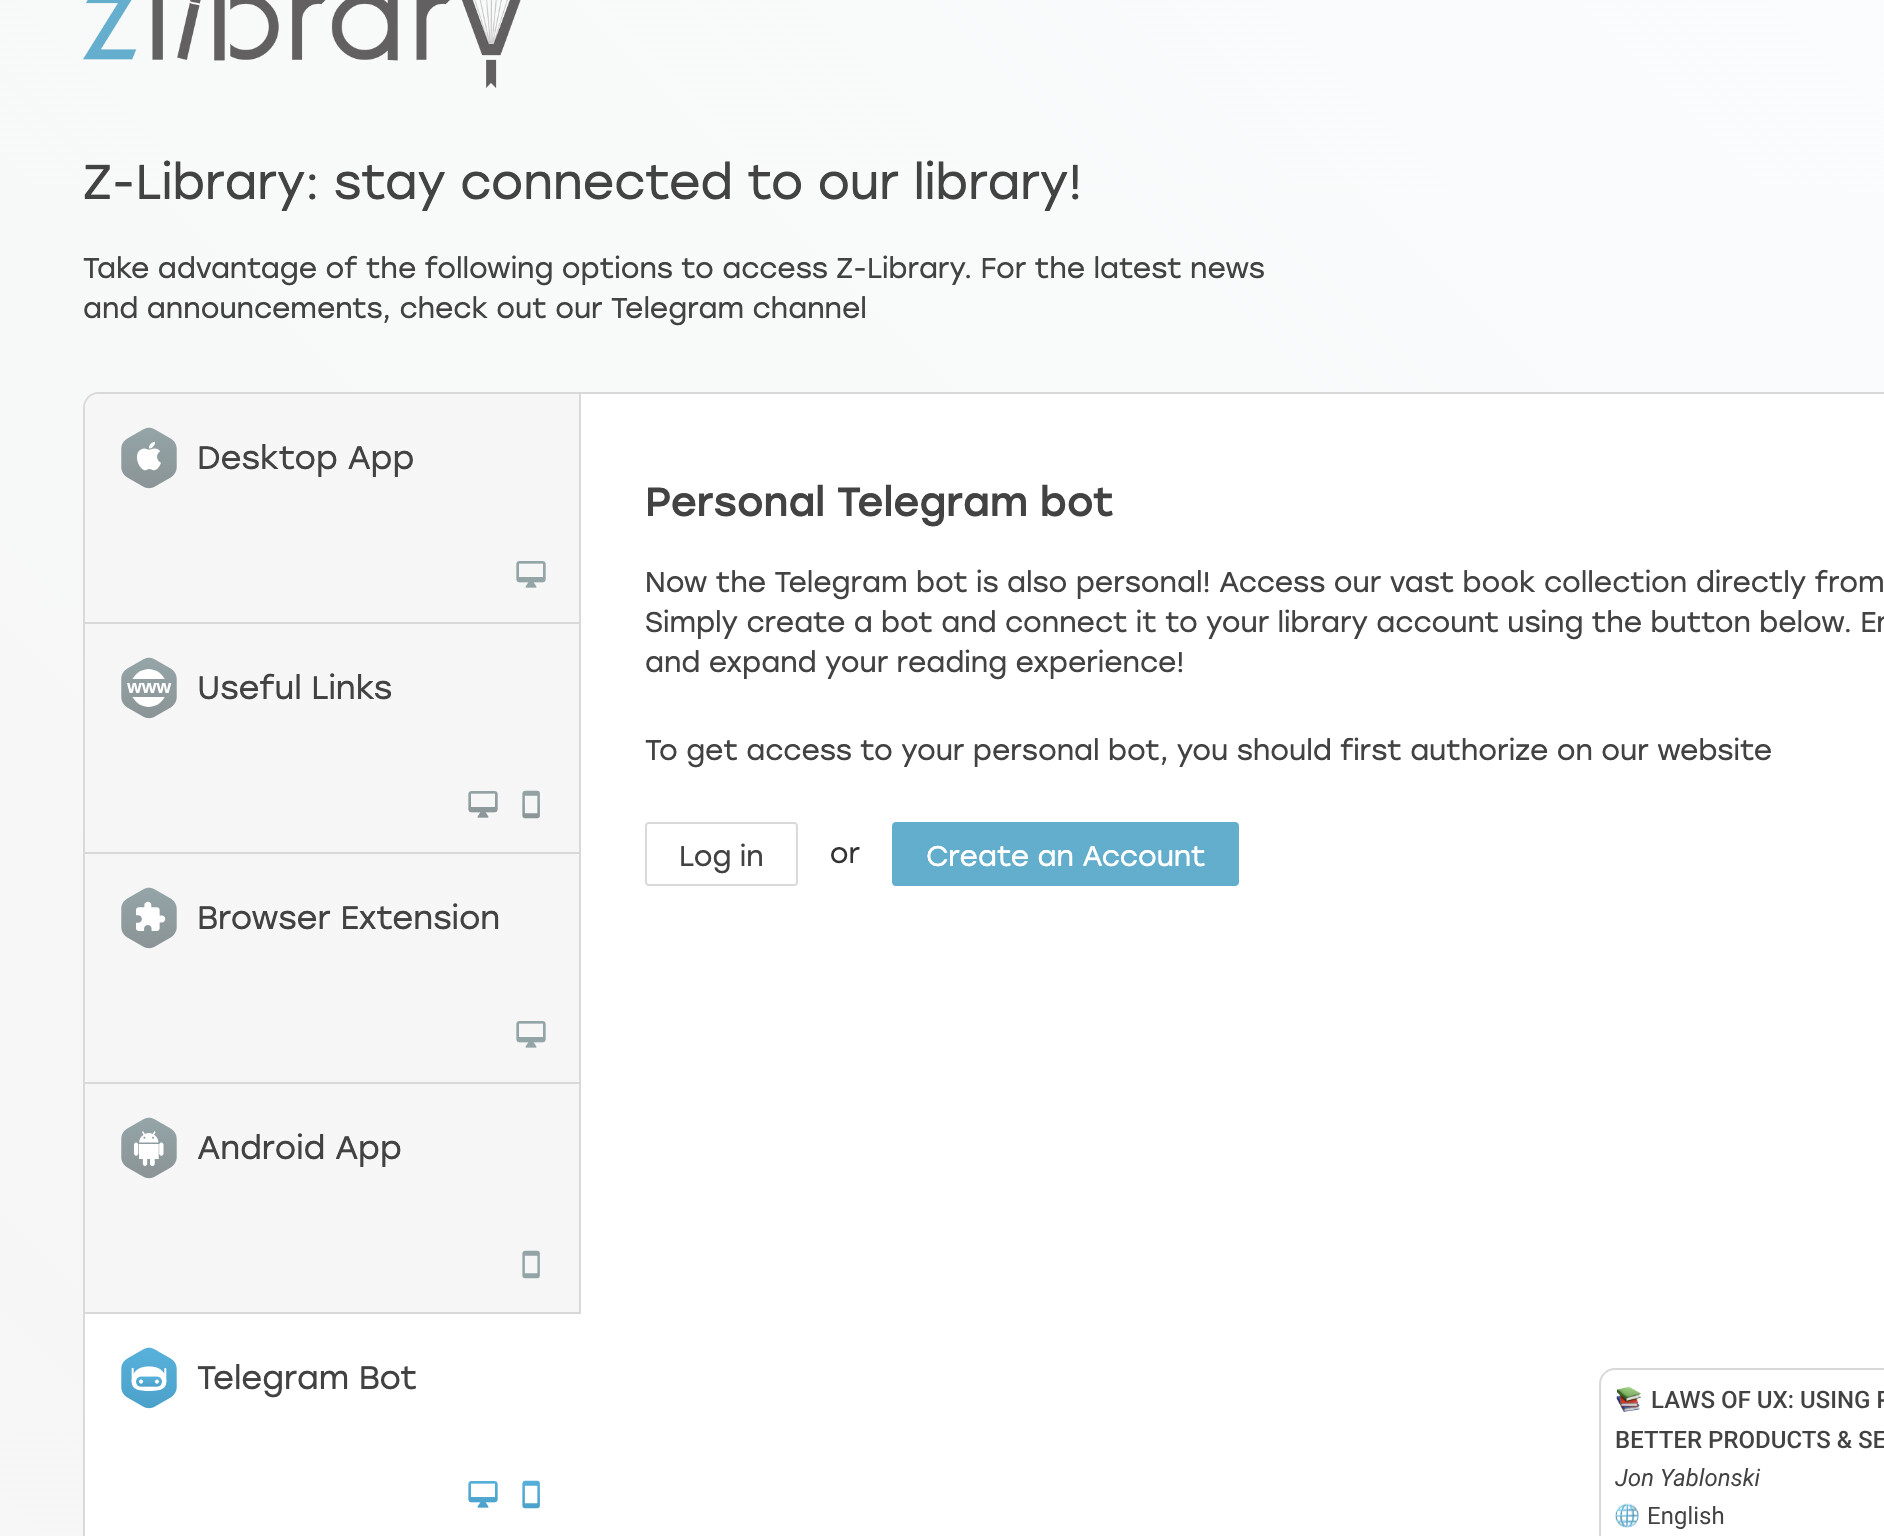This screenshot has width=1884, height=1536.
Task: Click the monitor icon in Browser Extension card
Action: pyautogui.click(x=531, y=1034)
